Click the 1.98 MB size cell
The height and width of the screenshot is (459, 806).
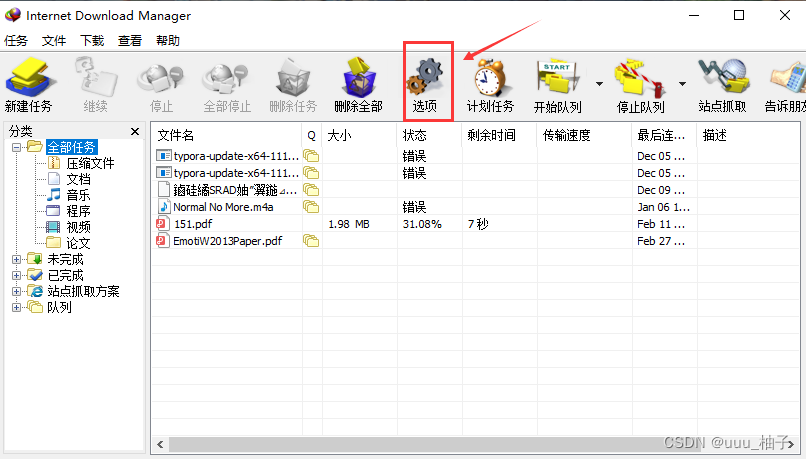pos(349,224)
